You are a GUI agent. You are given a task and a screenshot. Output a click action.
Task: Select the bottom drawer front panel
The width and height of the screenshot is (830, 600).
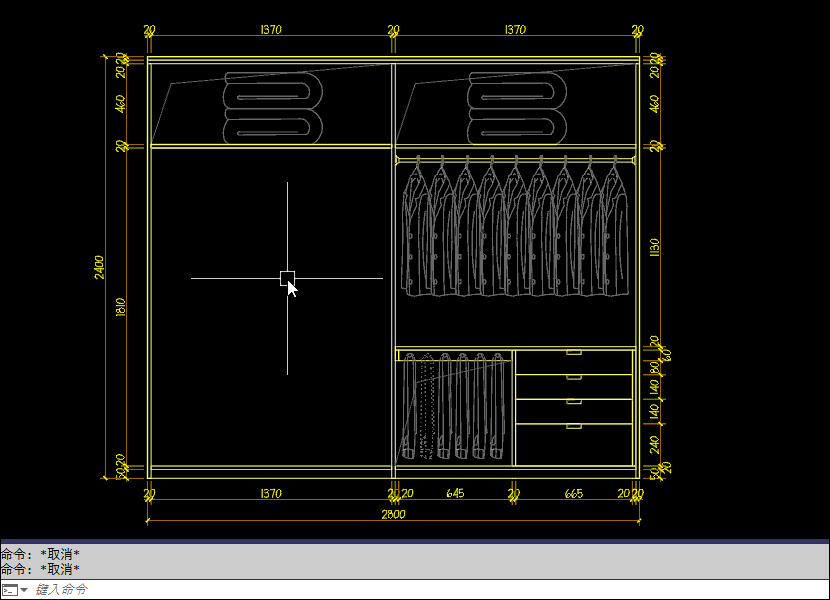574,445
